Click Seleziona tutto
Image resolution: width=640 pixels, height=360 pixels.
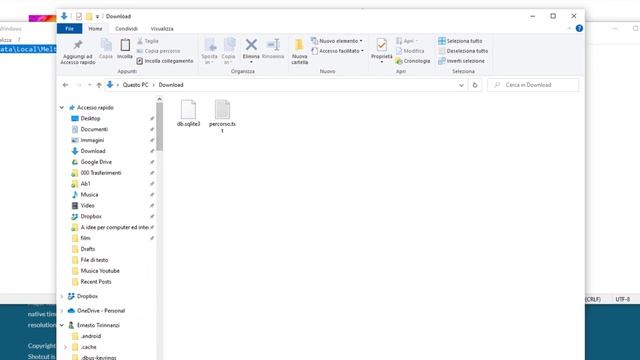tap(460, 41)
